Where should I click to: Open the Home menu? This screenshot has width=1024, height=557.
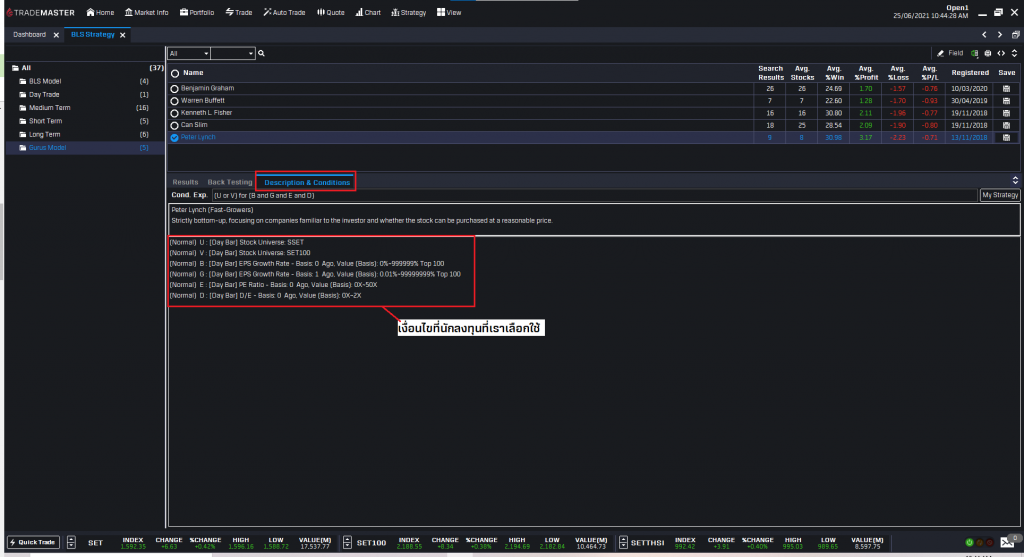point(100,12)
